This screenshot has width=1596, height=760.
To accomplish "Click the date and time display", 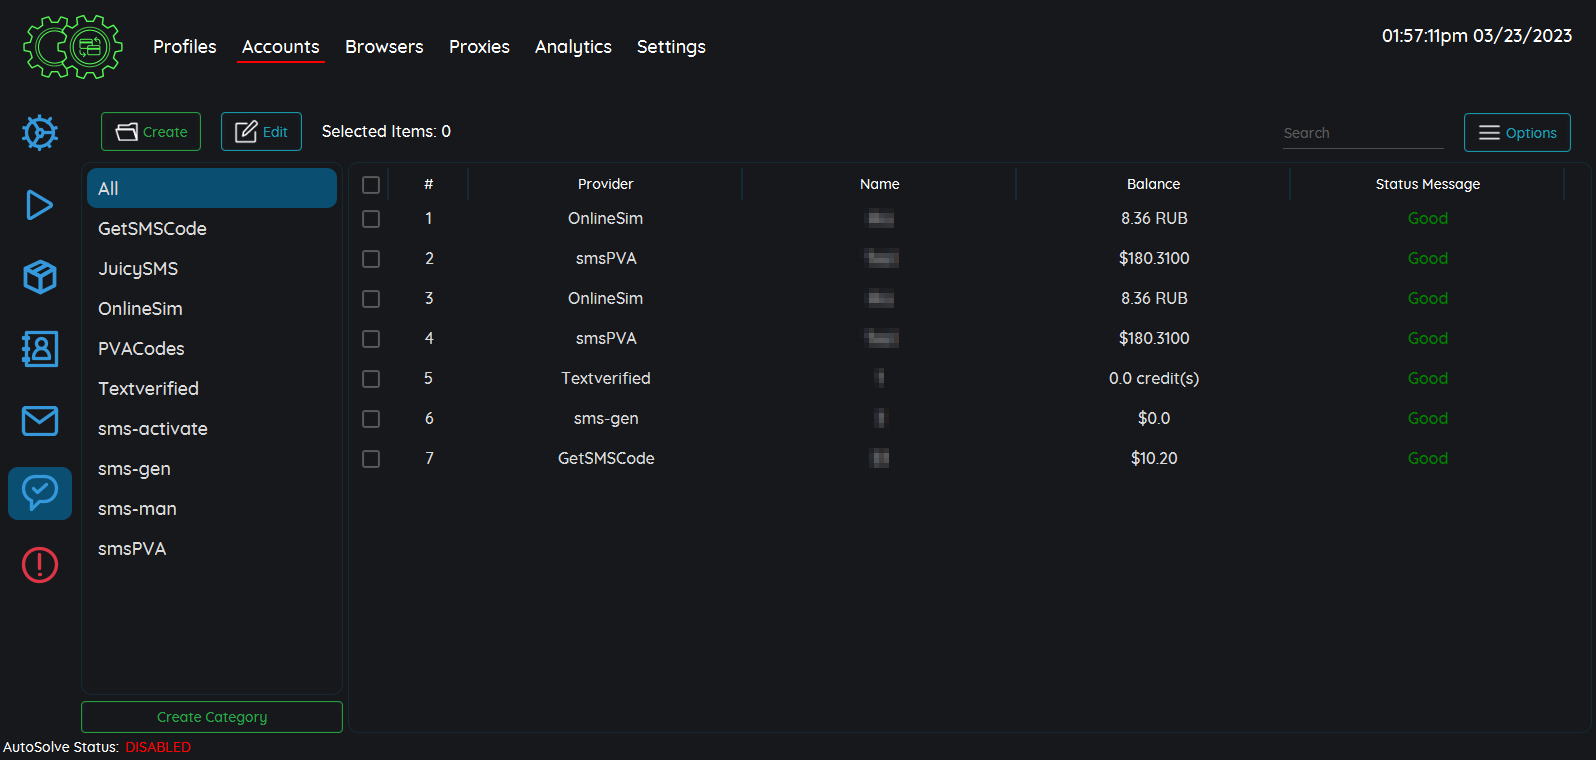I will [x=1476, y=36].
